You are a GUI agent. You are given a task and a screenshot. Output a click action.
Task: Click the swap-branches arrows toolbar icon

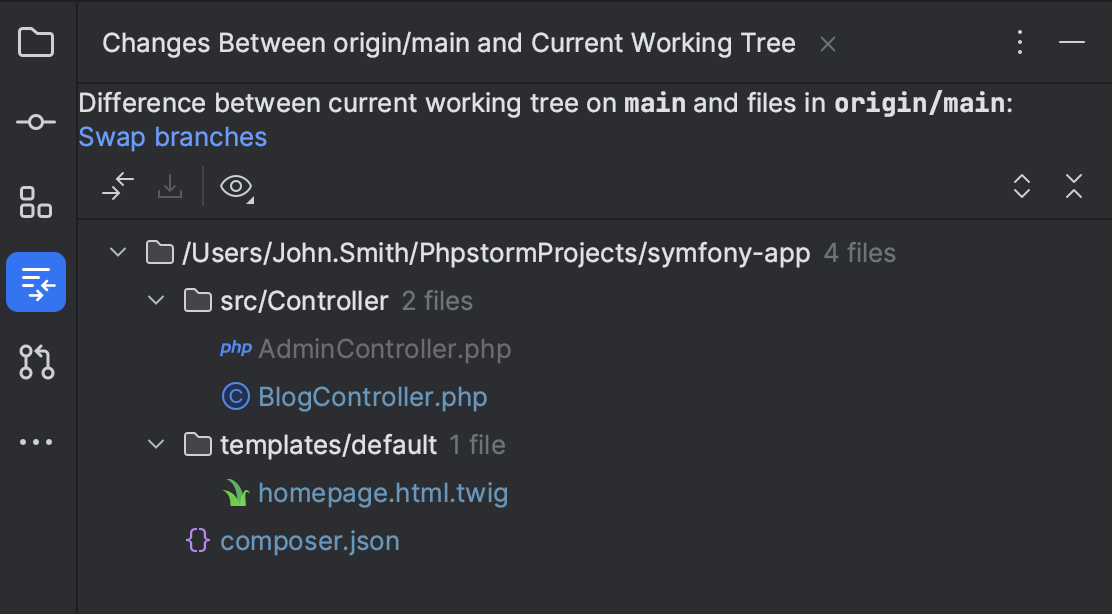[118, 186]
